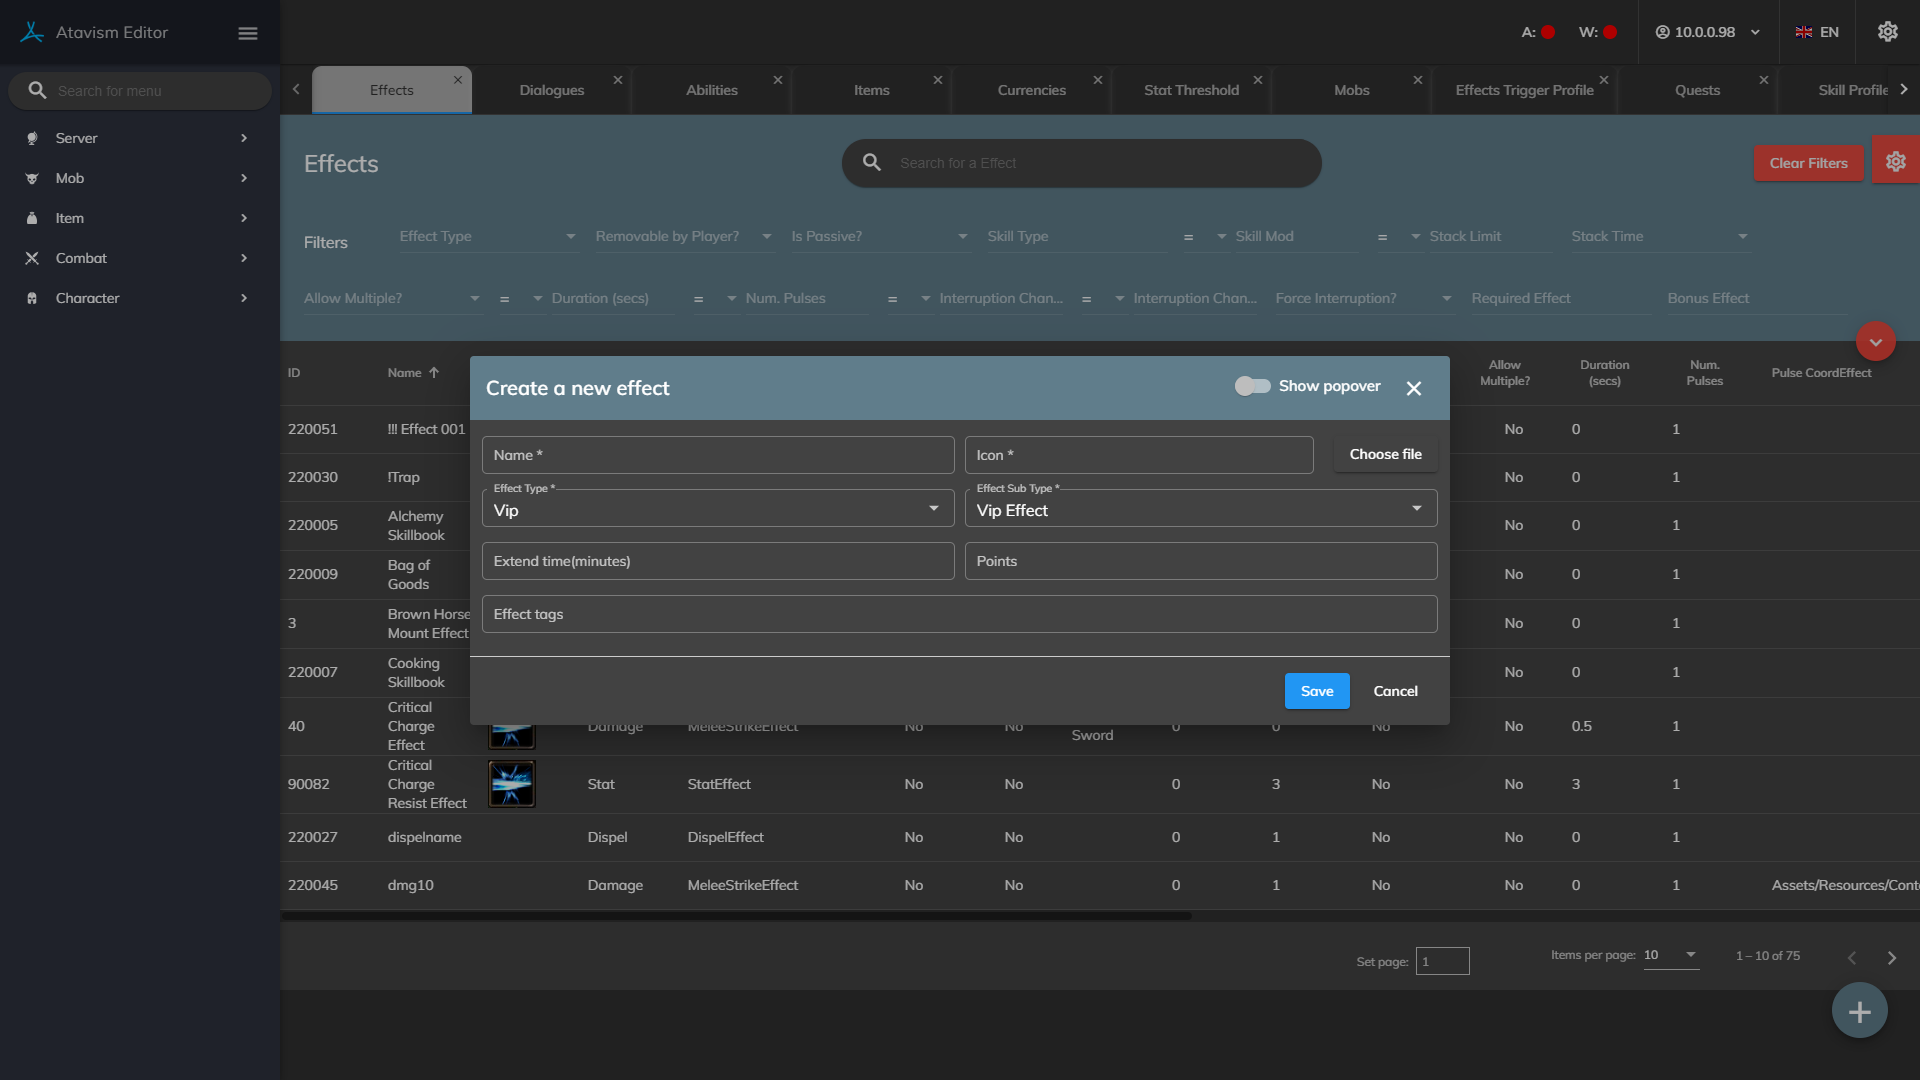Click the search icon in Effects search bar
Viewport: 1920px width, 1080px height.
tap(872, 162)
